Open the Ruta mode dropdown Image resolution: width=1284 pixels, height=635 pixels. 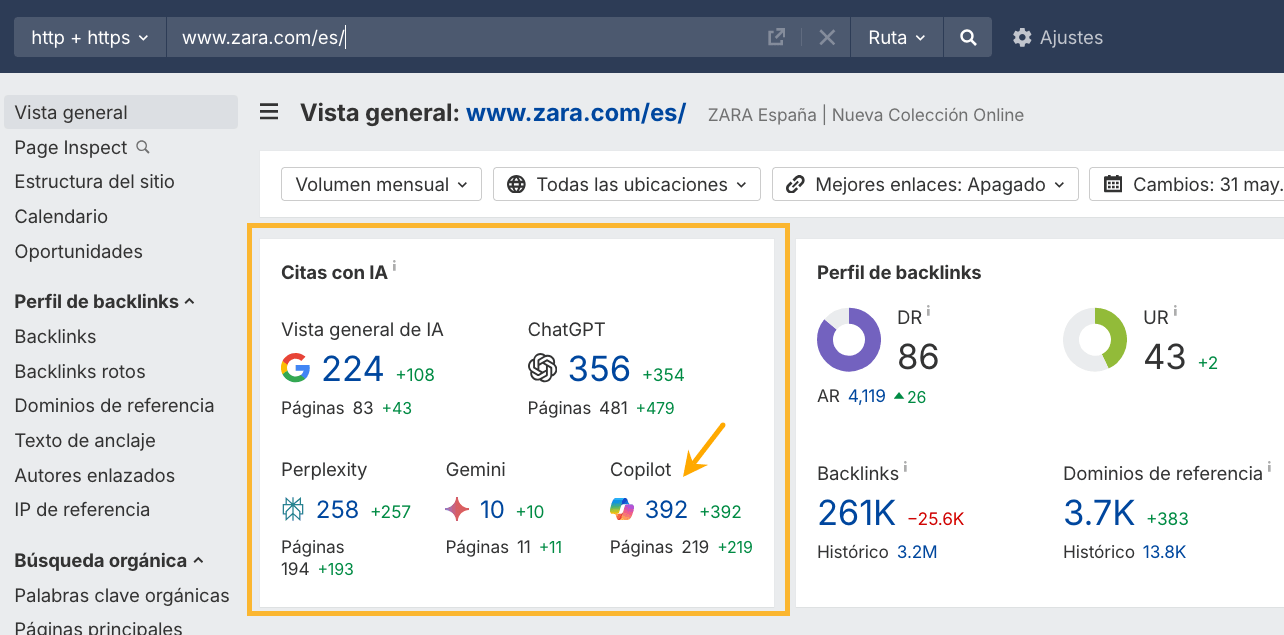tap(897, 37)
